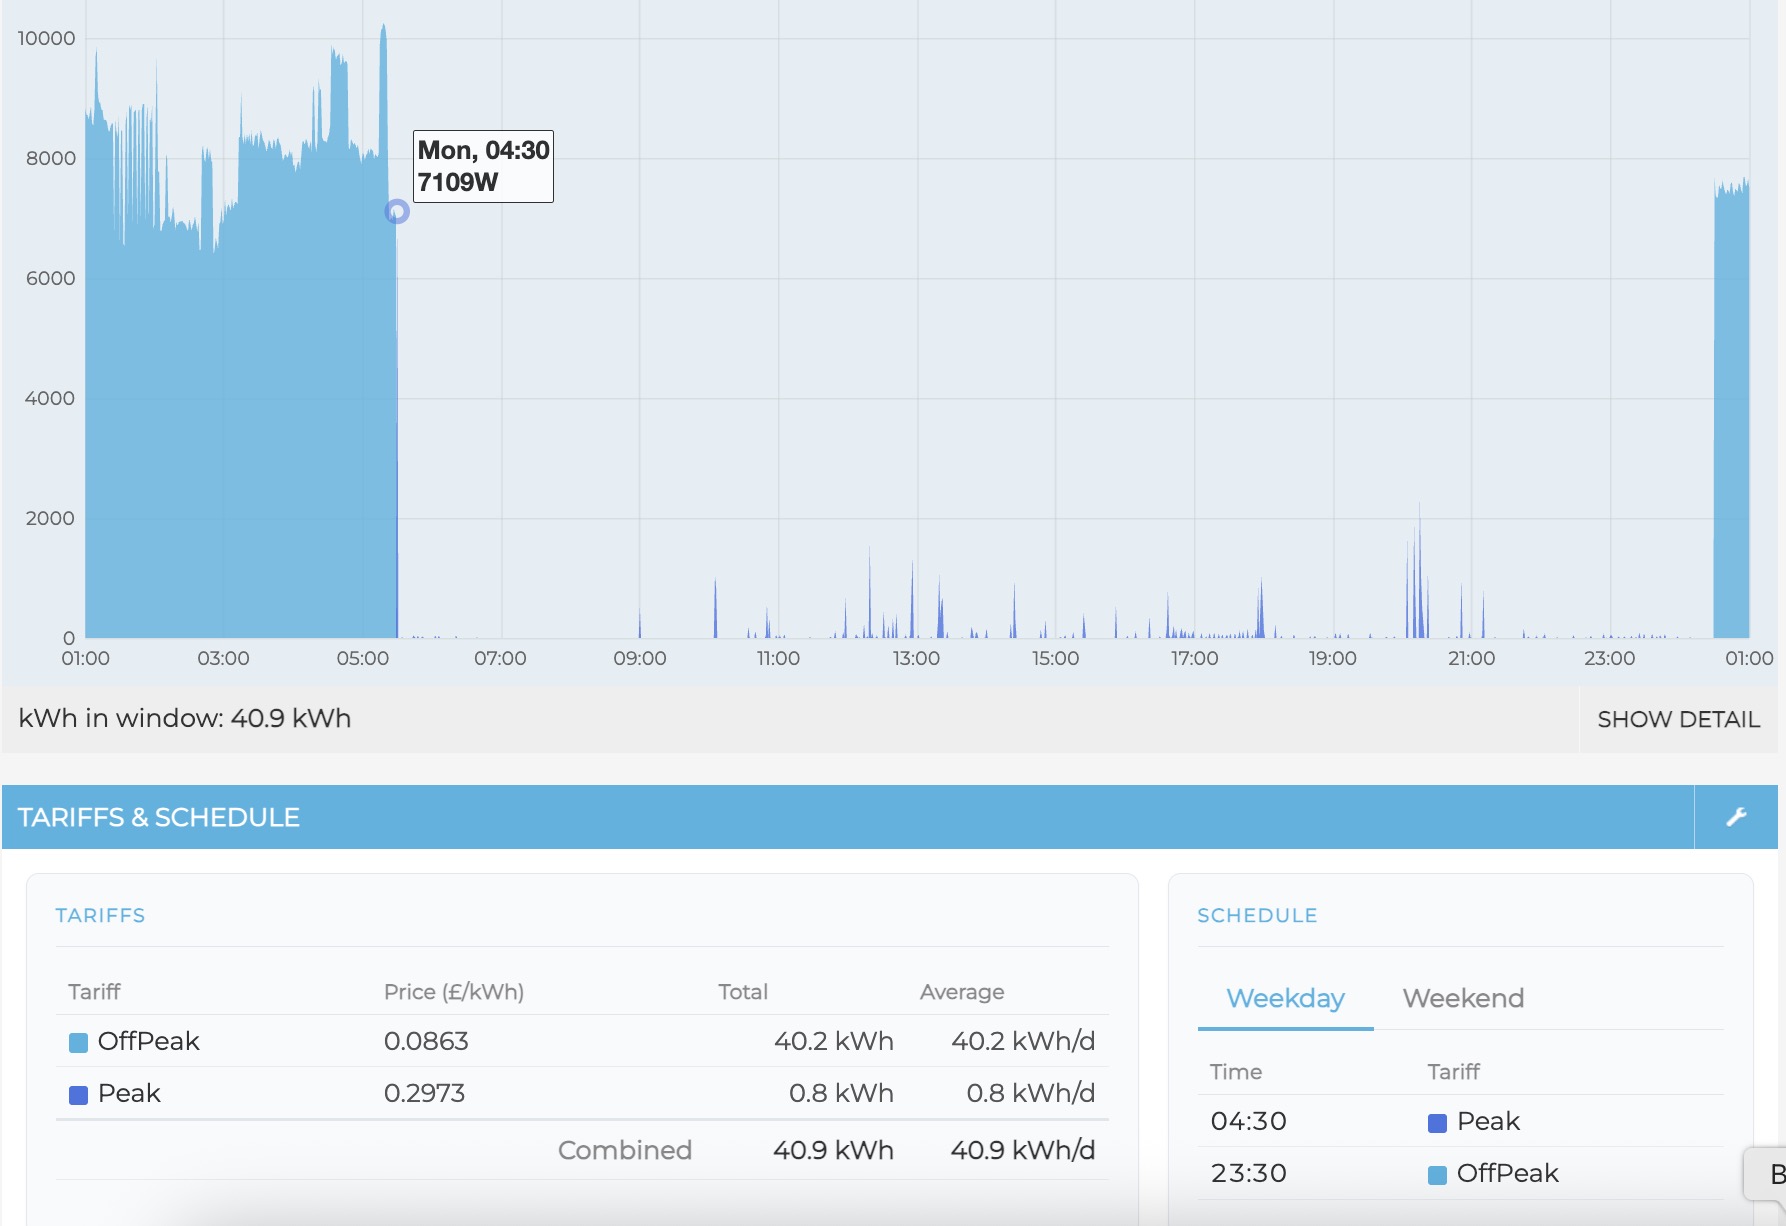Click the Price (£/kWh) column header
The width and height of the screenshot is (1786, 1226).
click(x=454, y=991)
